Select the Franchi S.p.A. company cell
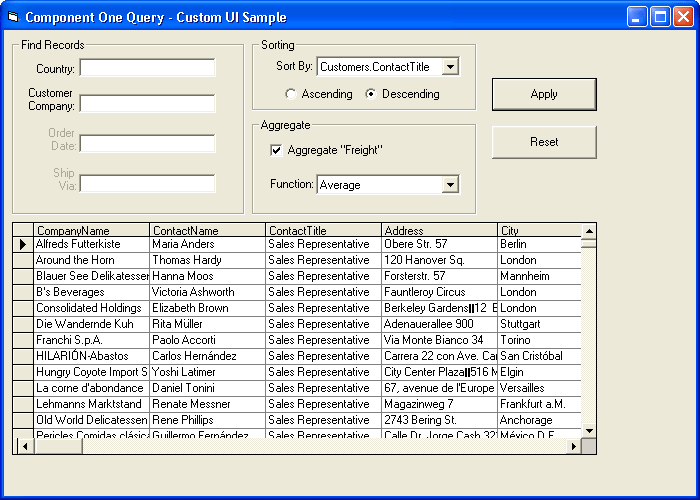 91,340
